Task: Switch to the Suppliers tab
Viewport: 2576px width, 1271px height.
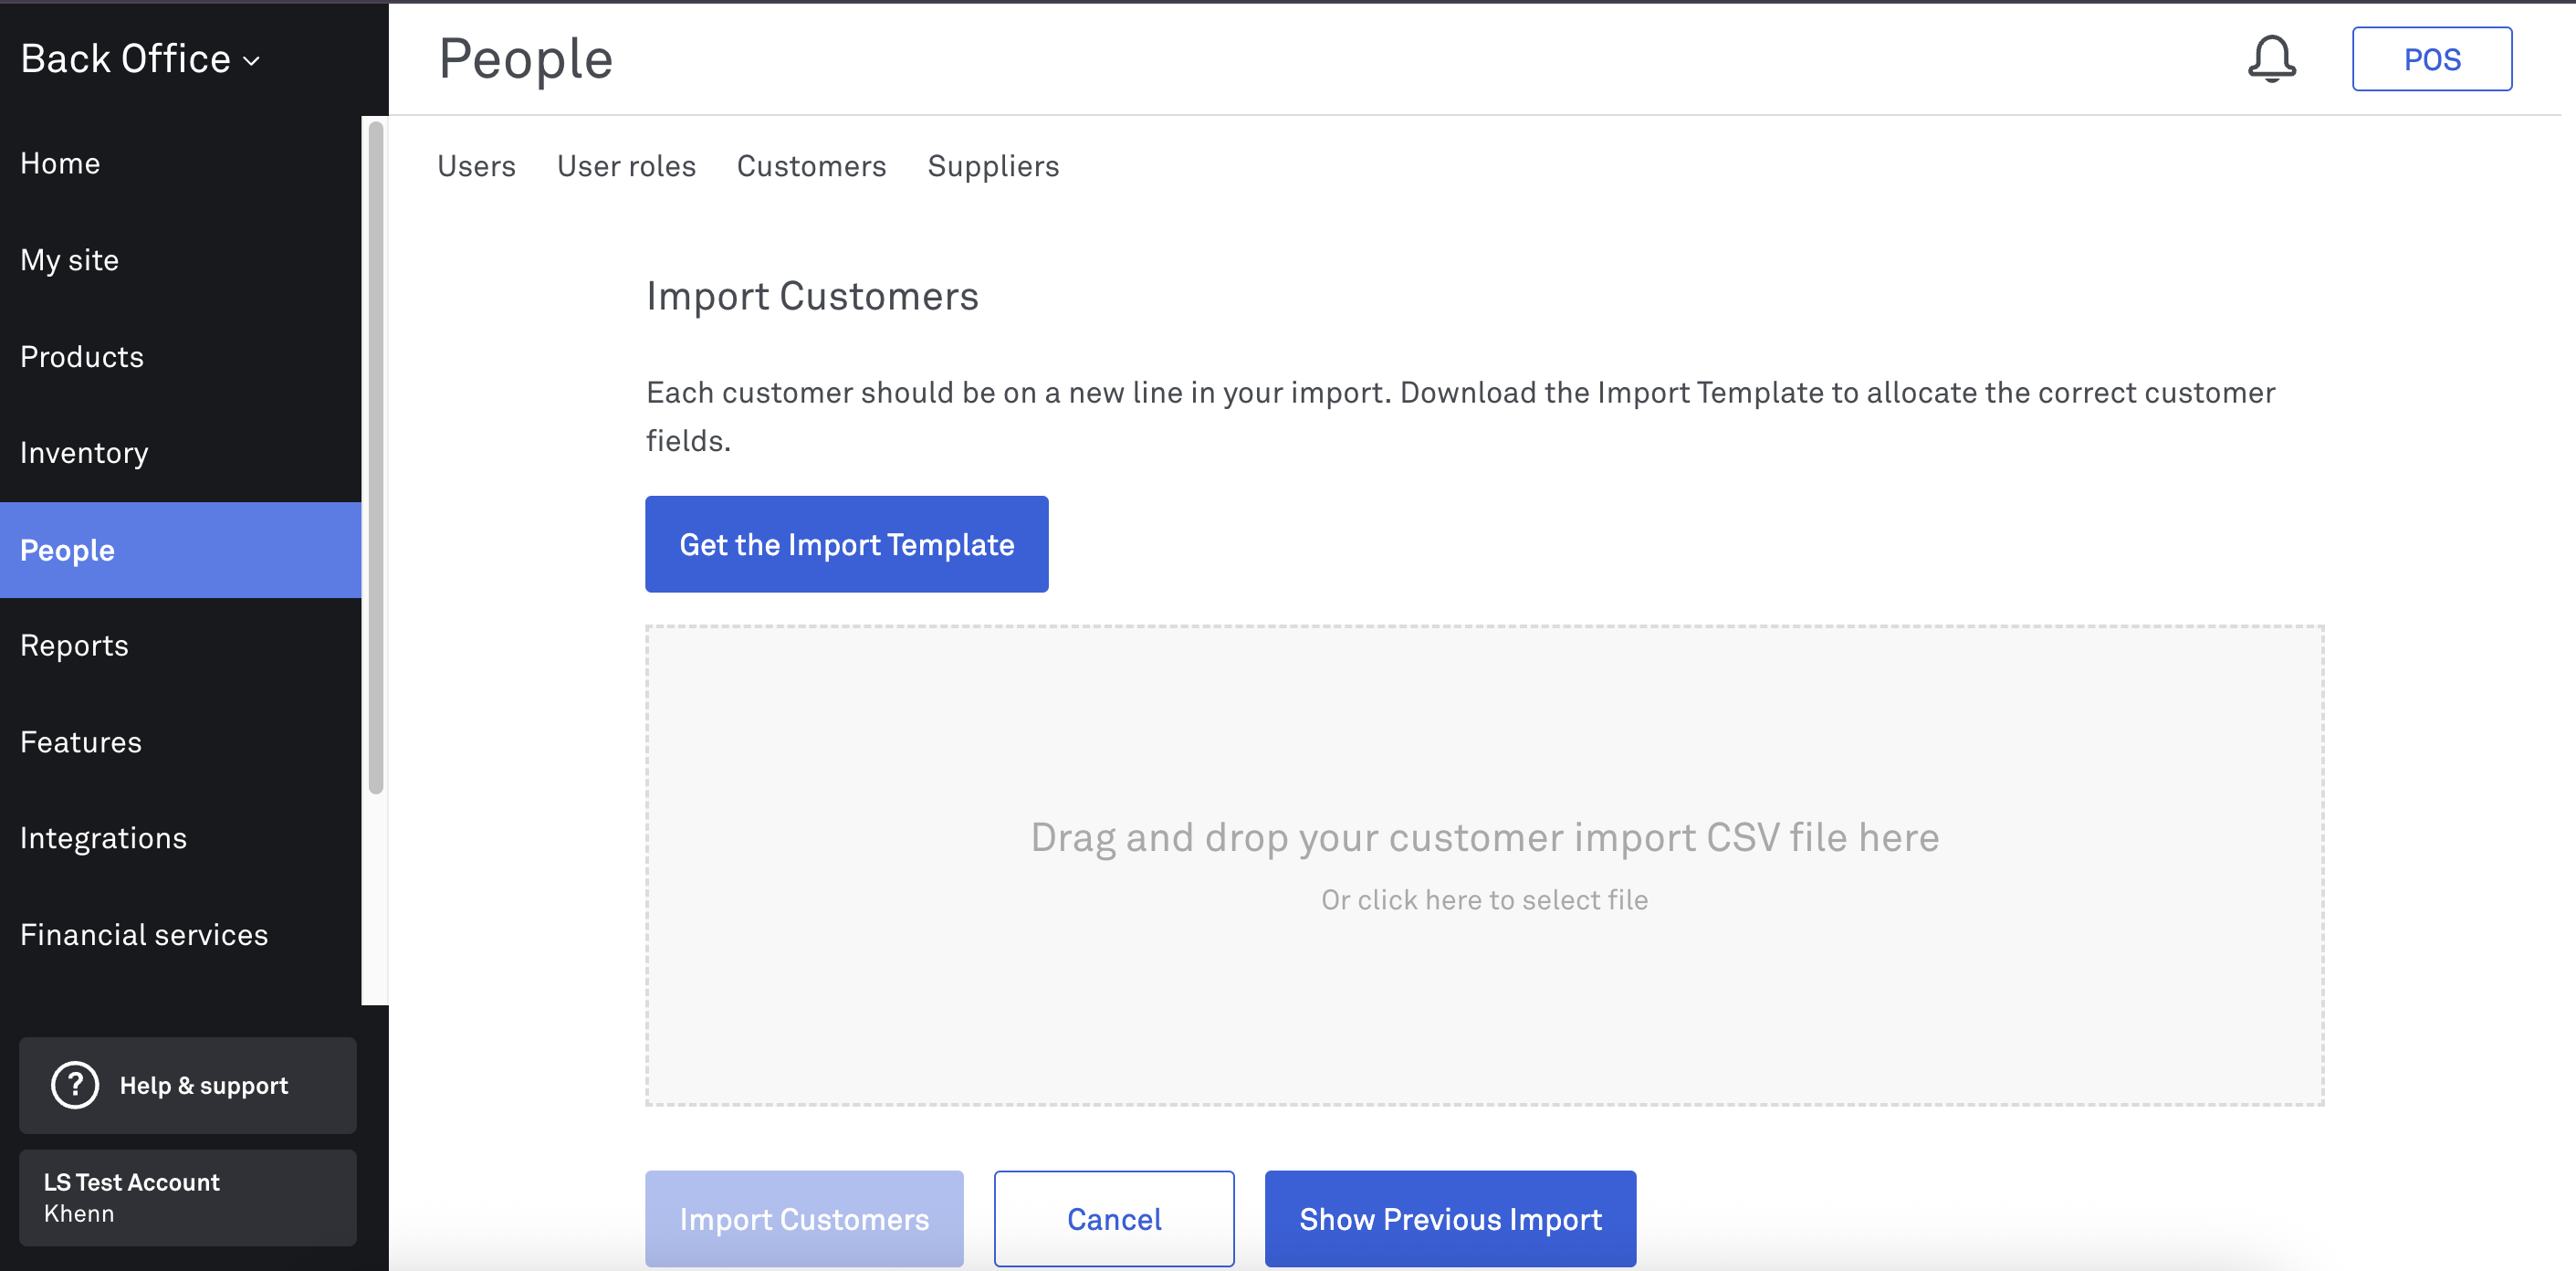Action: coord(993,166)
